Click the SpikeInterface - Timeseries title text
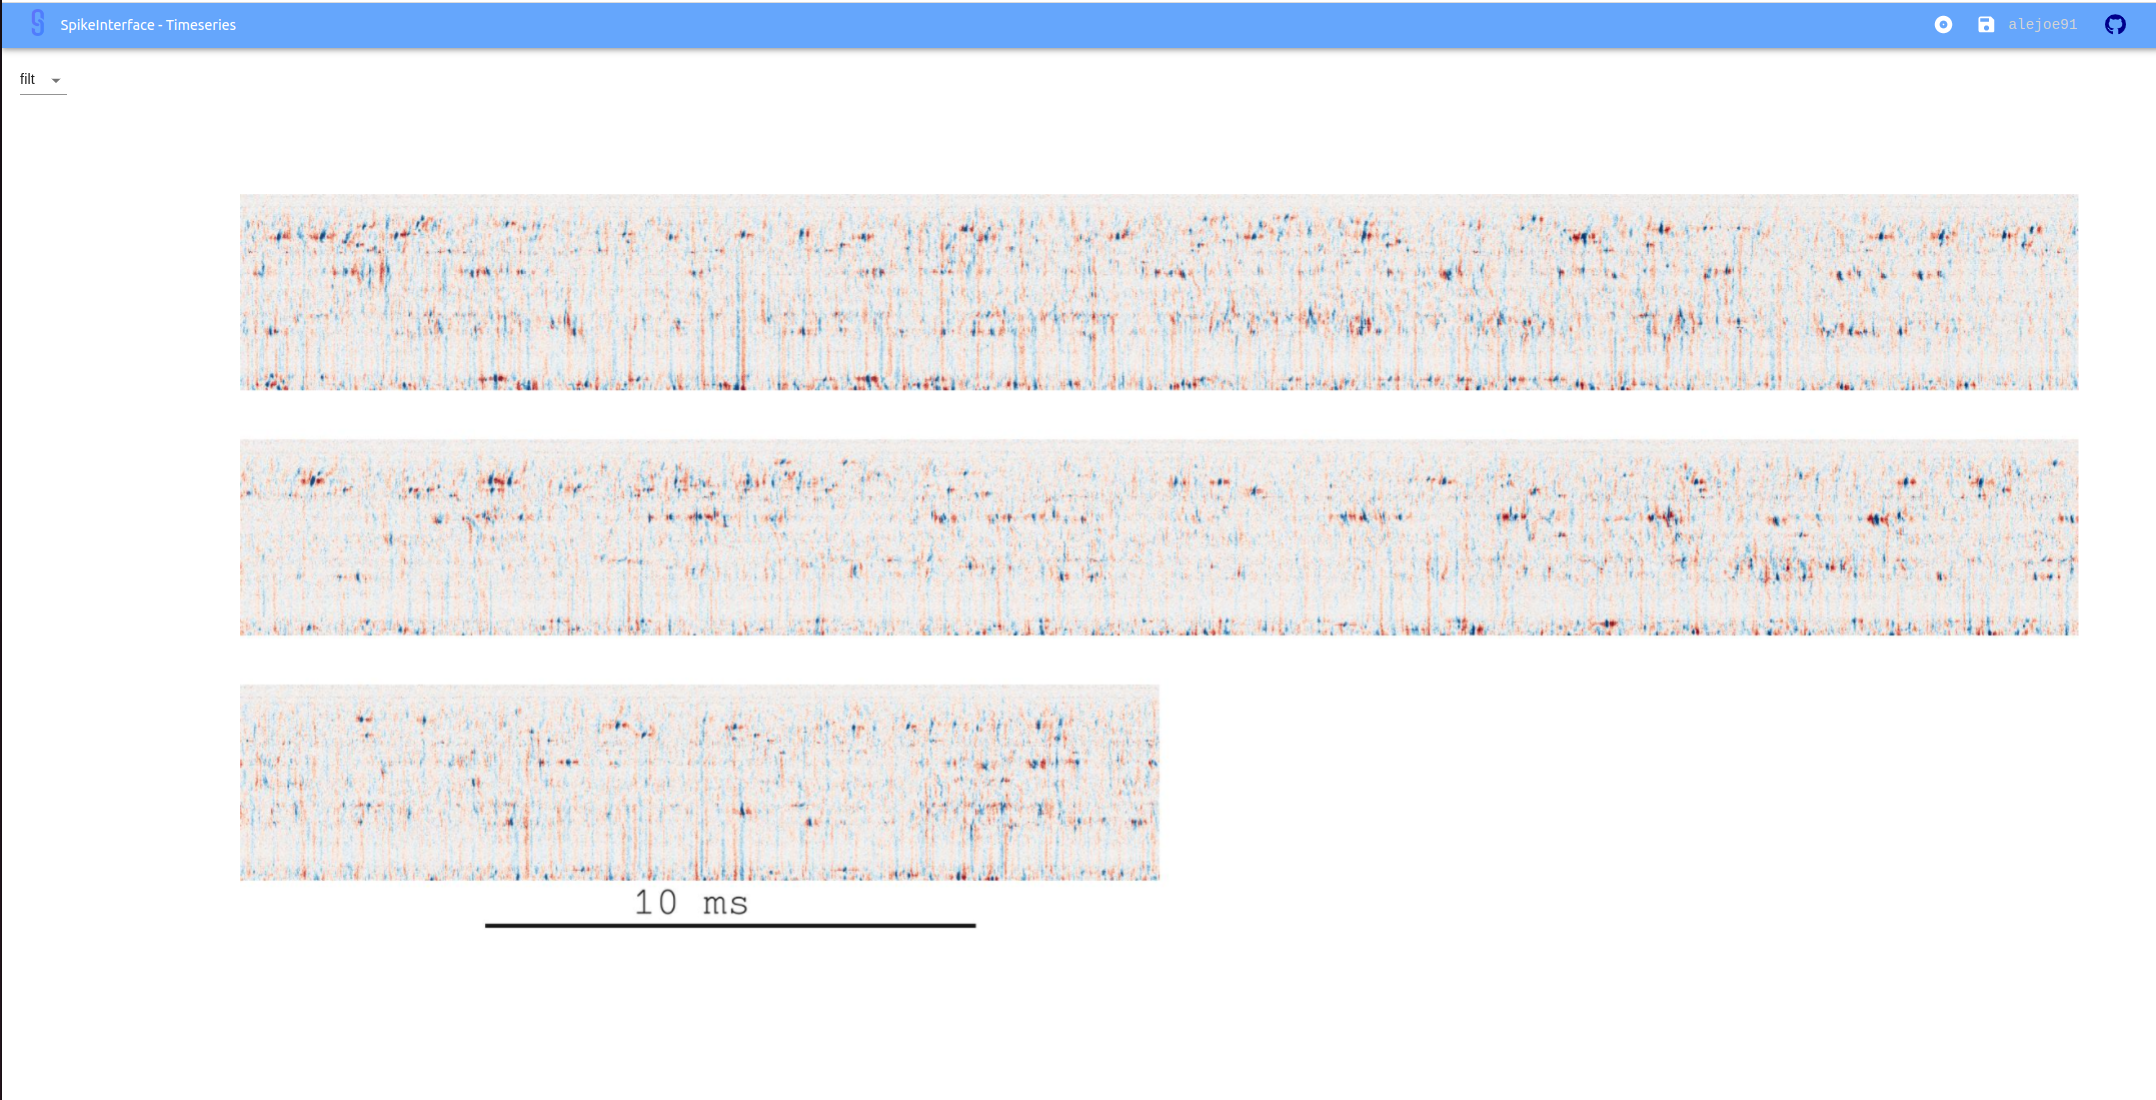The image size is (2156, 1100). (x=147, y=25)
